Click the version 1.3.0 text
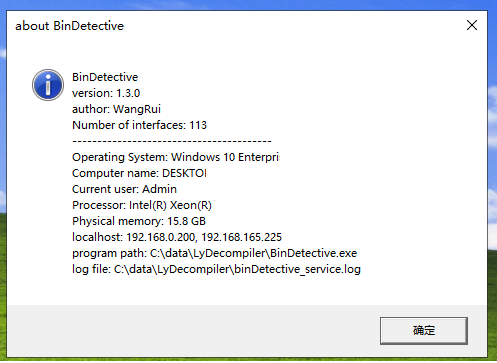This screenshot has width=497, height=363. [106, 93]
